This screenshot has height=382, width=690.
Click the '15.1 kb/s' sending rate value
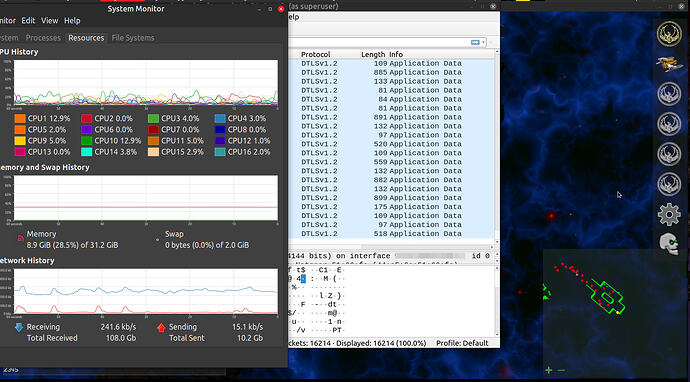click(247, 327)
